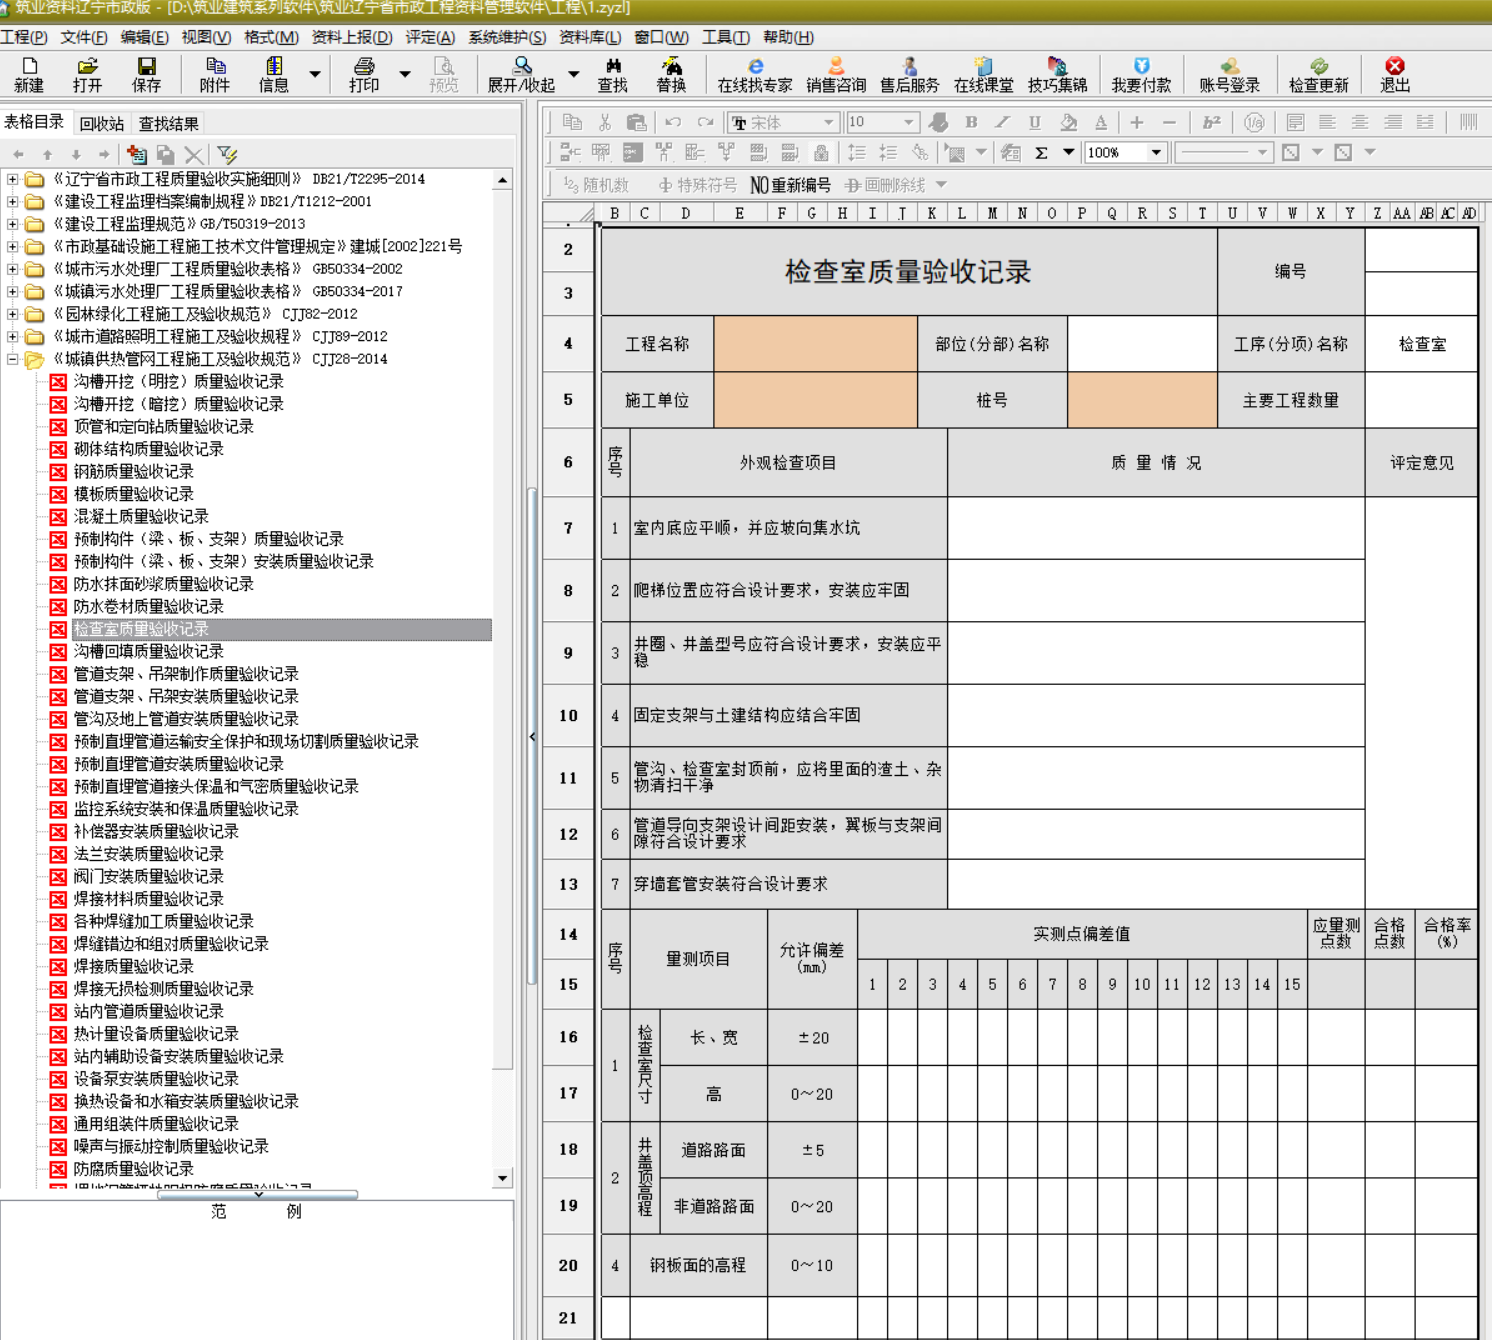Open the dropdown arrow next to 信息
Viewport: 1492px width, 1340px height.
coord(315,74)
